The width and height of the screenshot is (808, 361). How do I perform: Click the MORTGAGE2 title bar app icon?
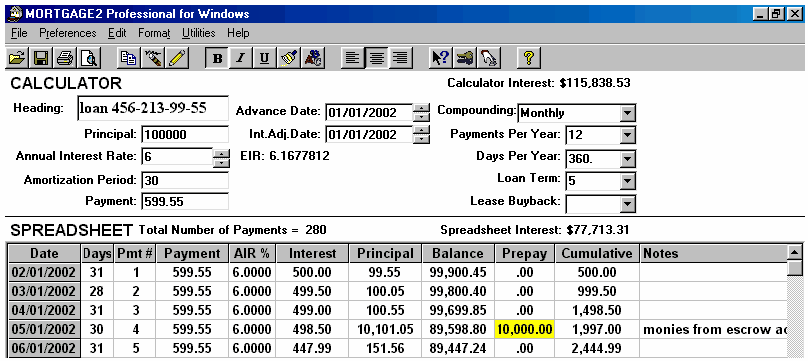point(15,14)
